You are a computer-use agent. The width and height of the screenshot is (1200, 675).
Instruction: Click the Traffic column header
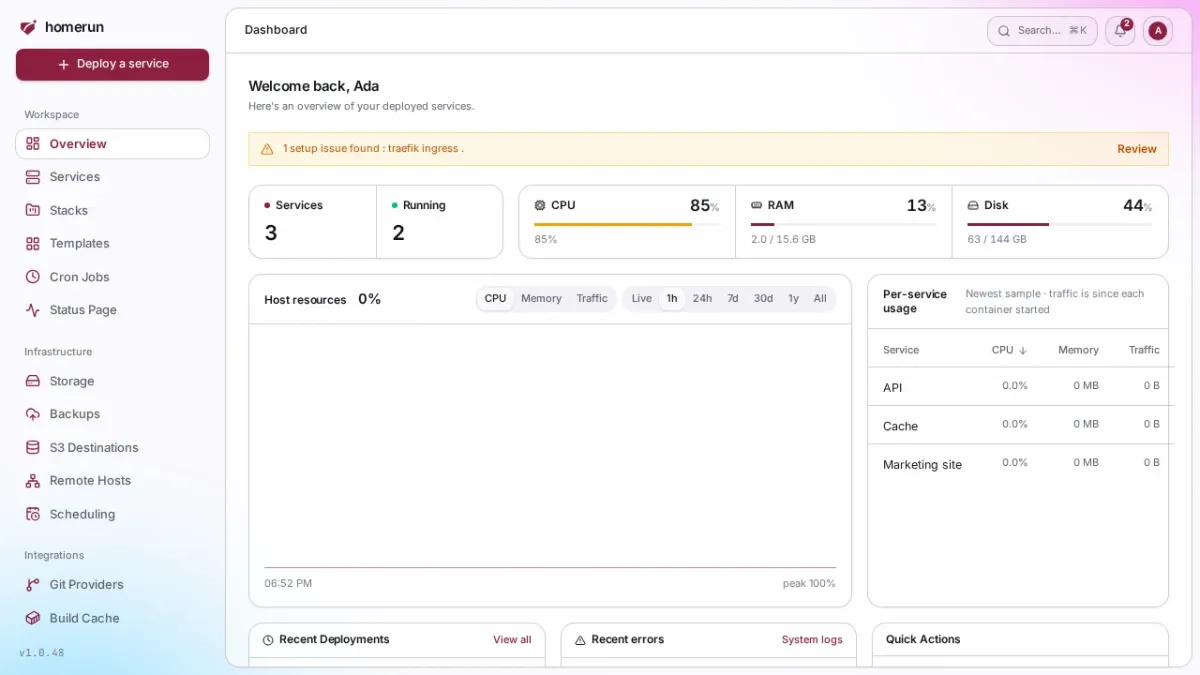[1144, 350]
